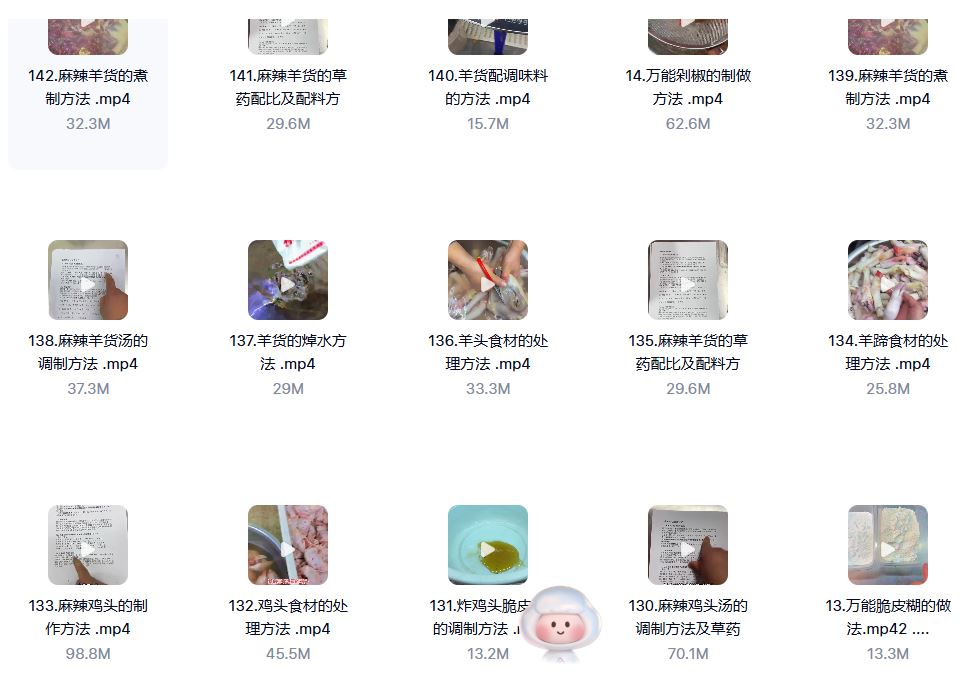This screenshot has width=976, height=680.
Task: Select file name 142.麻辣羊货的煮制方法.mp4
Action: tap(88, 87)
